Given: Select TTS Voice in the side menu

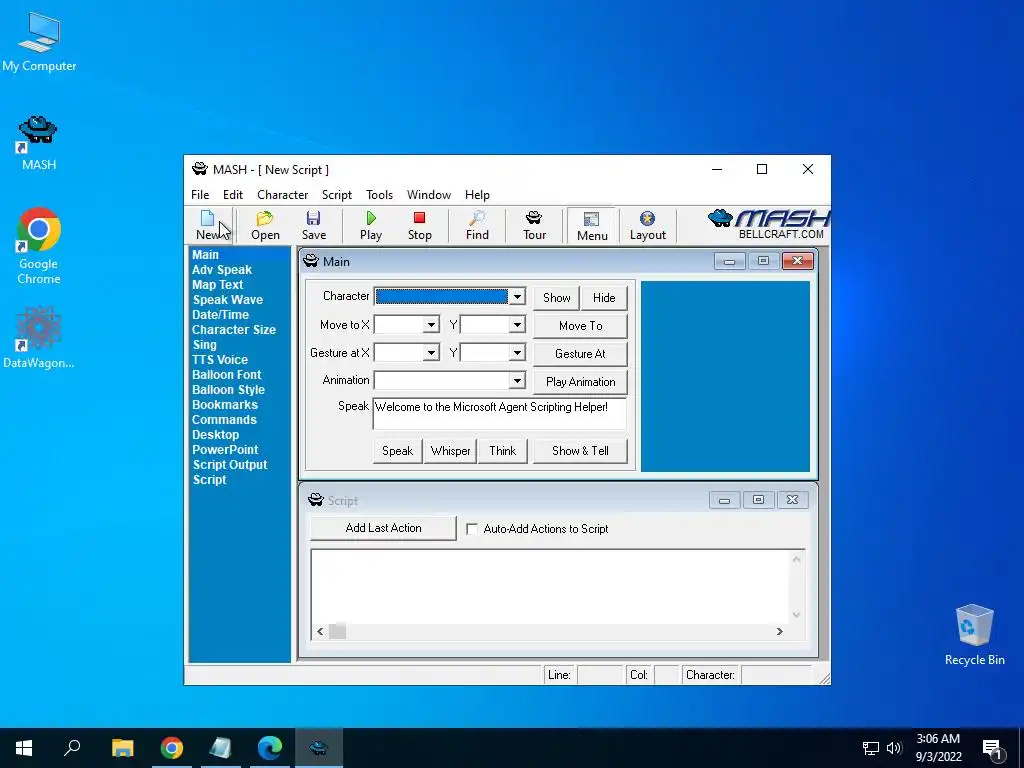Looking at the screenshot, I should pyautogui.click(x=219, y=360).
